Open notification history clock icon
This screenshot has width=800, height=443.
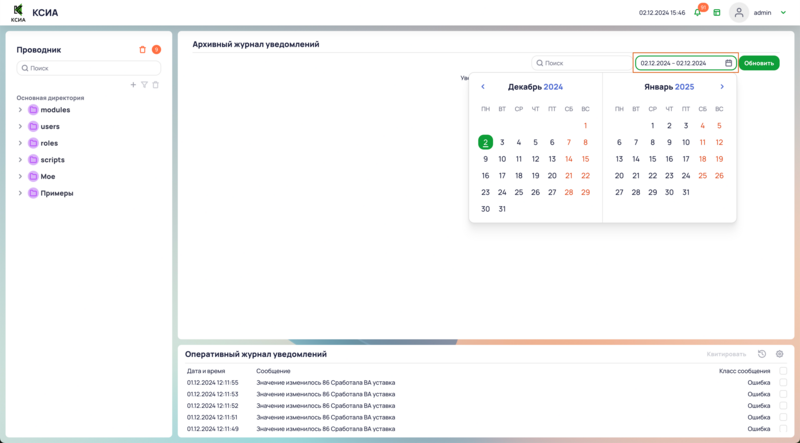[x=762, y=354]
